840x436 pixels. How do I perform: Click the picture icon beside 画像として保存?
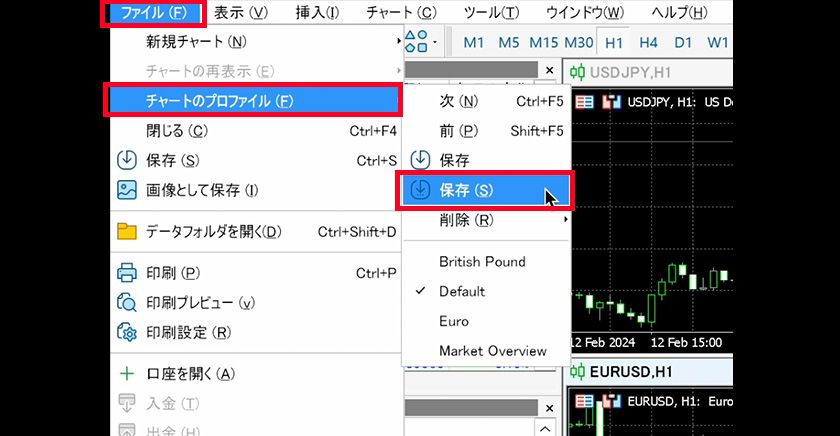pyautogui.click(x=127, y=190)
